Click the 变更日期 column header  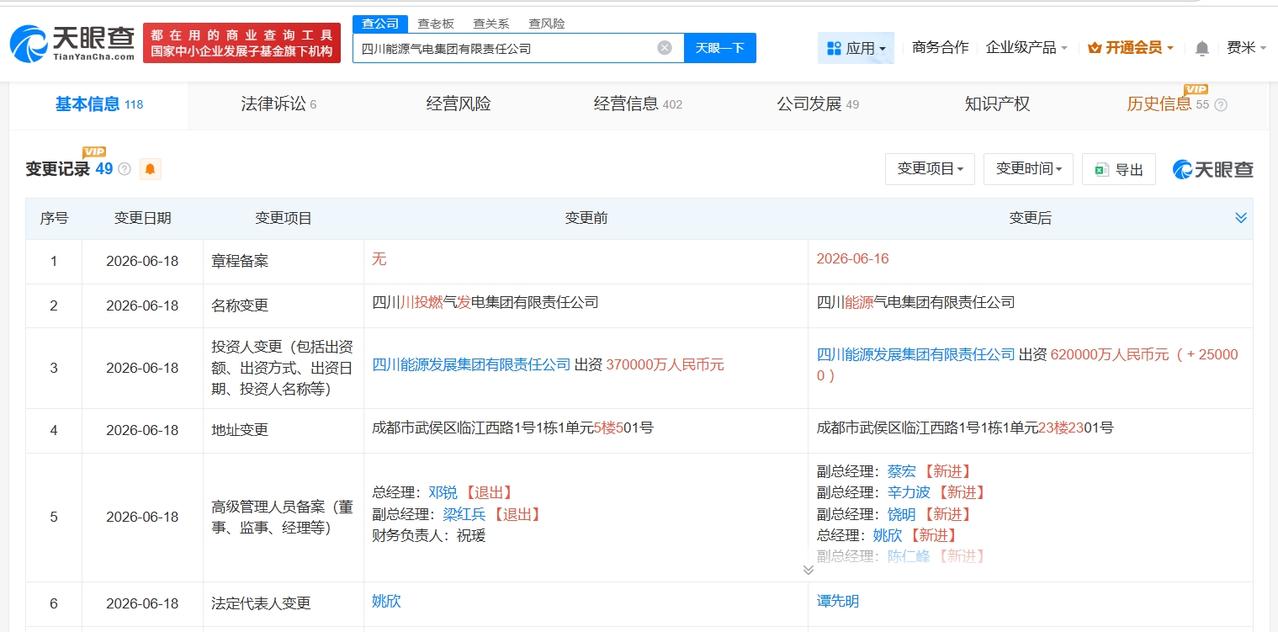(142, 218)
